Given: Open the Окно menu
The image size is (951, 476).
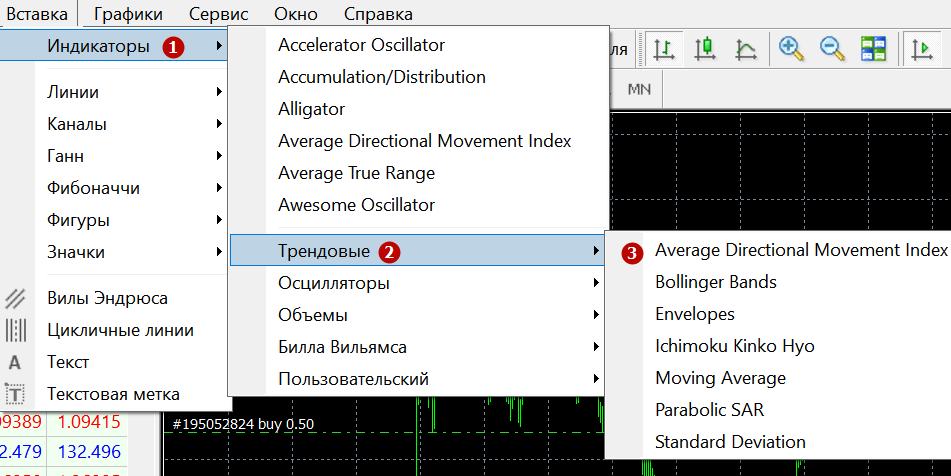Looking at the screenshot, I should coord(296,14).
